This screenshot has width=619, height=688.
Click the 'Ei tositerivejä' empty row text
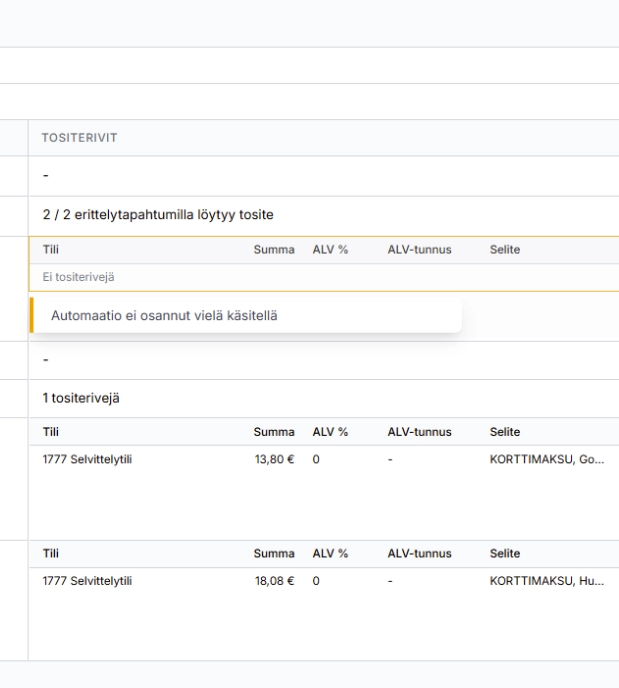pyautogui.click(x=73, y=278)
